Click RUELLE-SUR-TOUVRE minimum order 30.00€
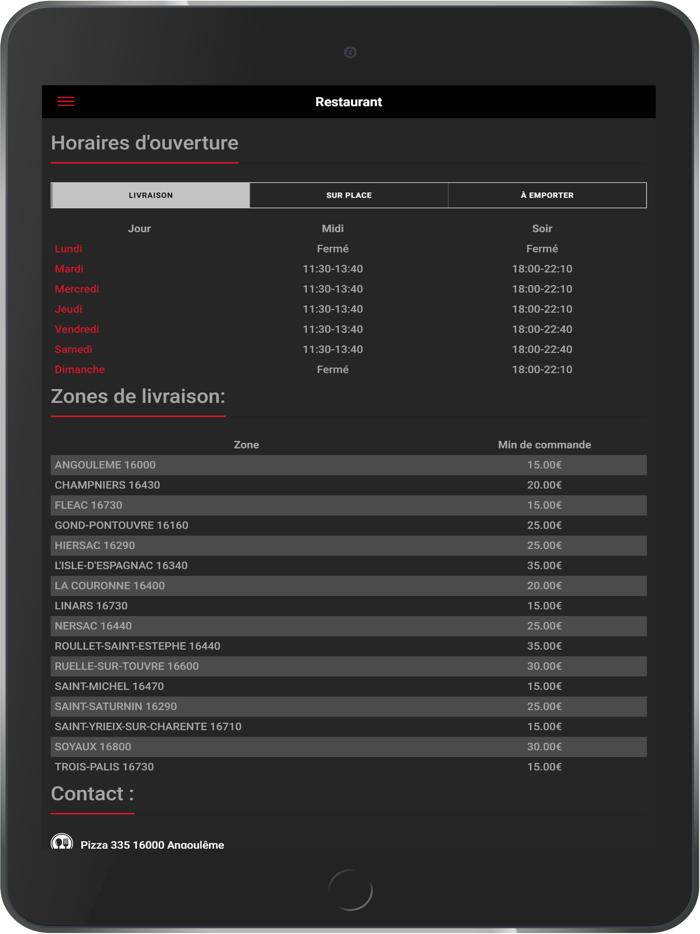Image resolution: width=700 pixels, height=934 pixels. tap(545, 666)
